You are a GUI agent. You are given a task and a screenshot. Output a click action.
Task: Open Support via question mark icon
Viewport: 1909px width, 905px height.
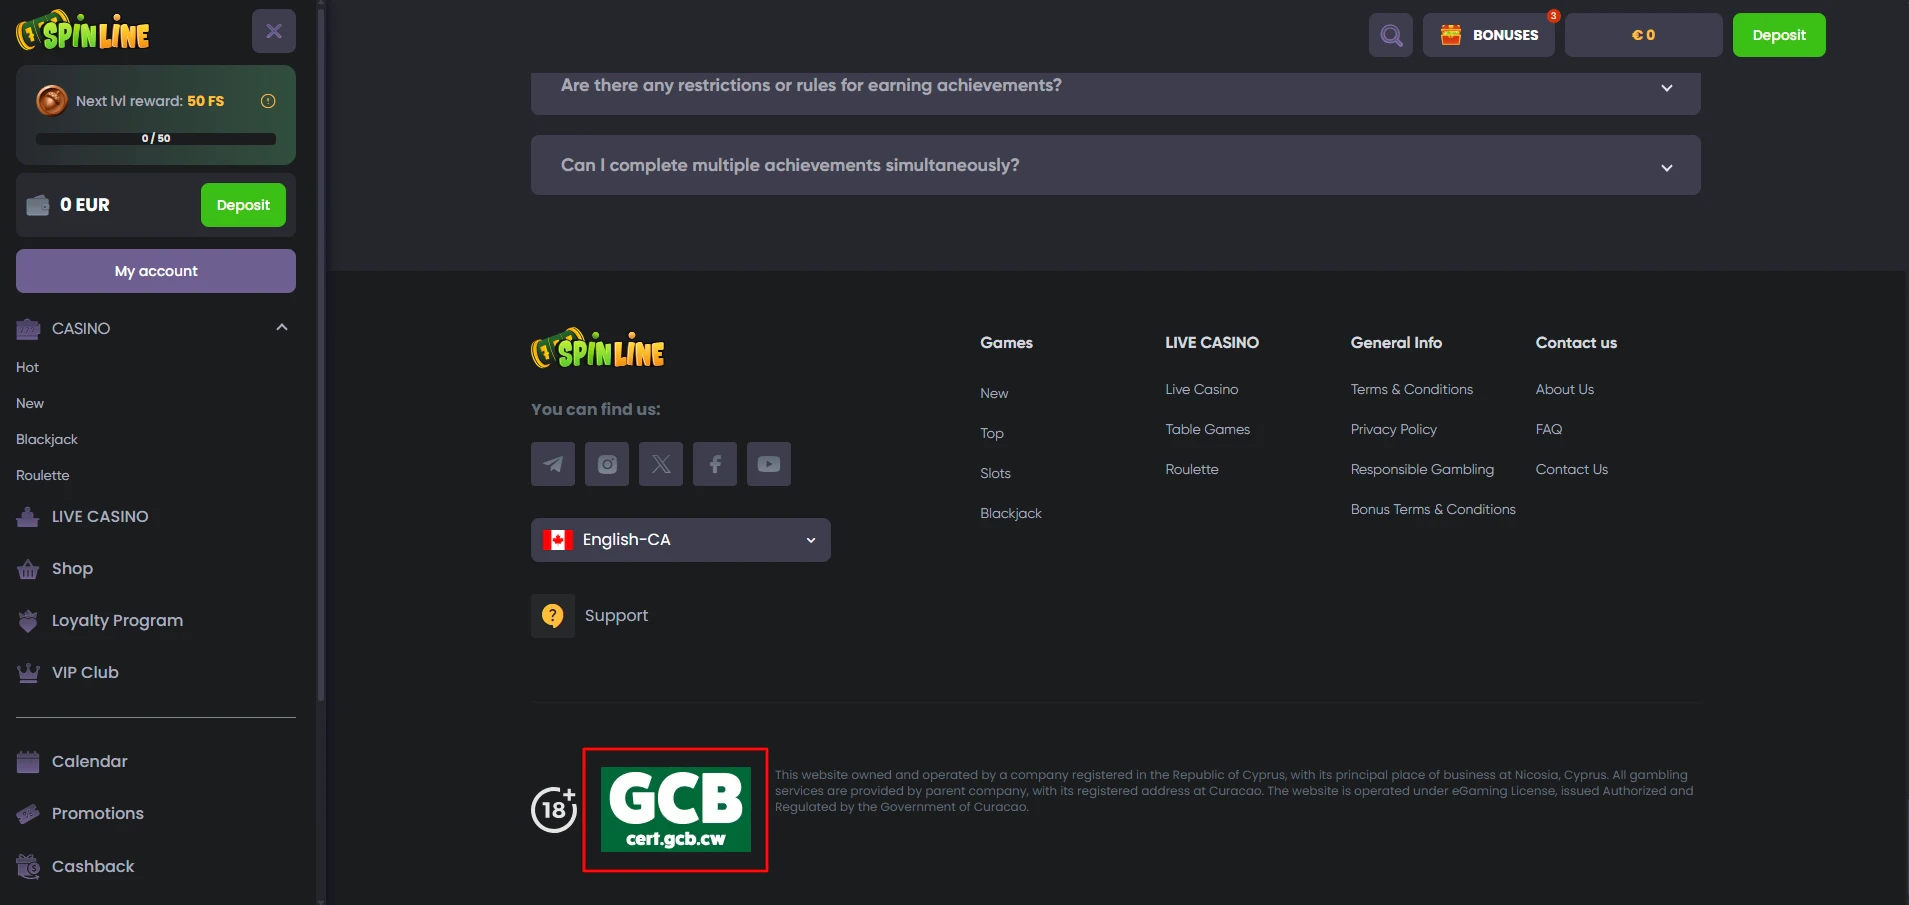coord(553,616)
